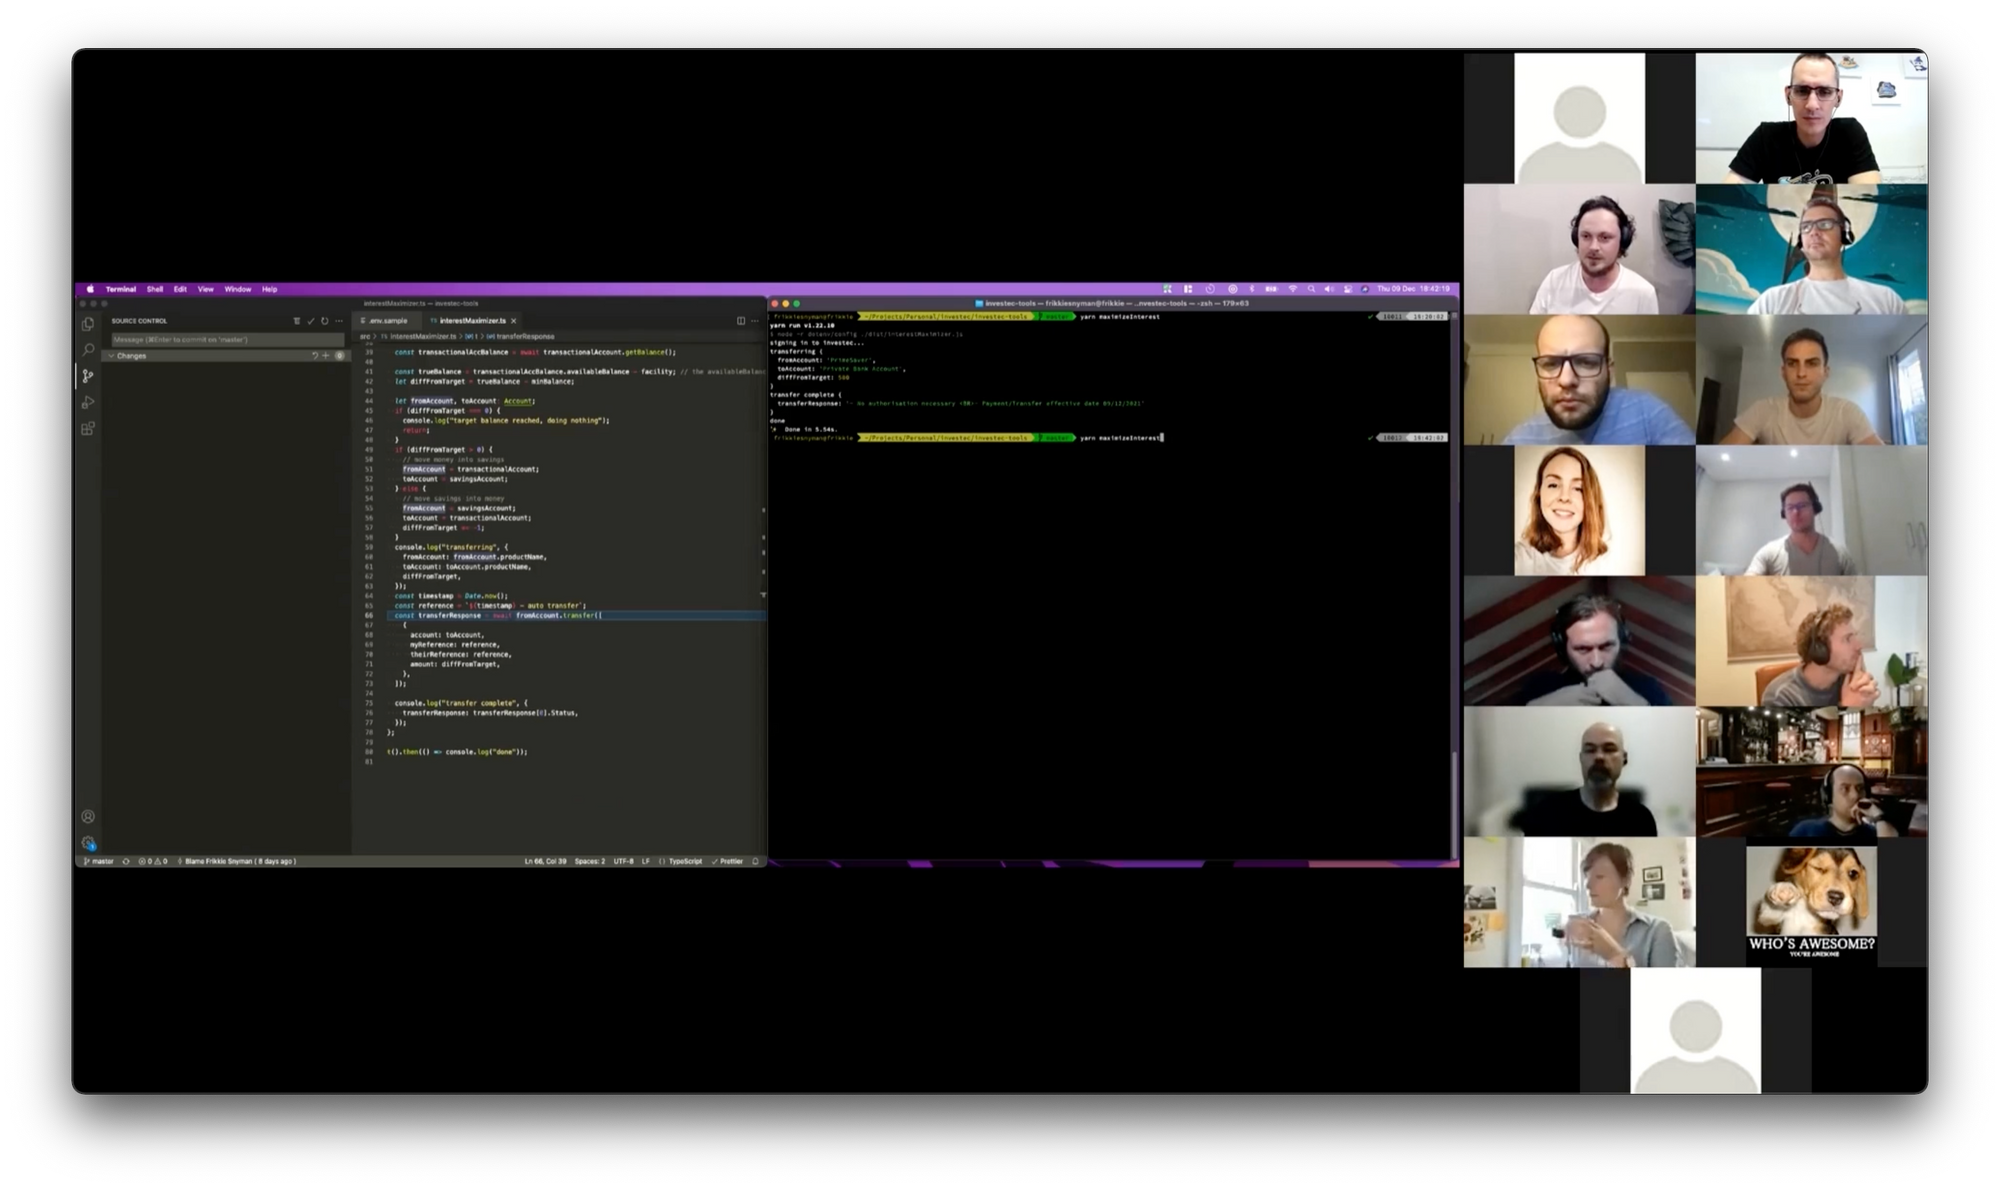Refresh the Source Control view

click(325, 321)
